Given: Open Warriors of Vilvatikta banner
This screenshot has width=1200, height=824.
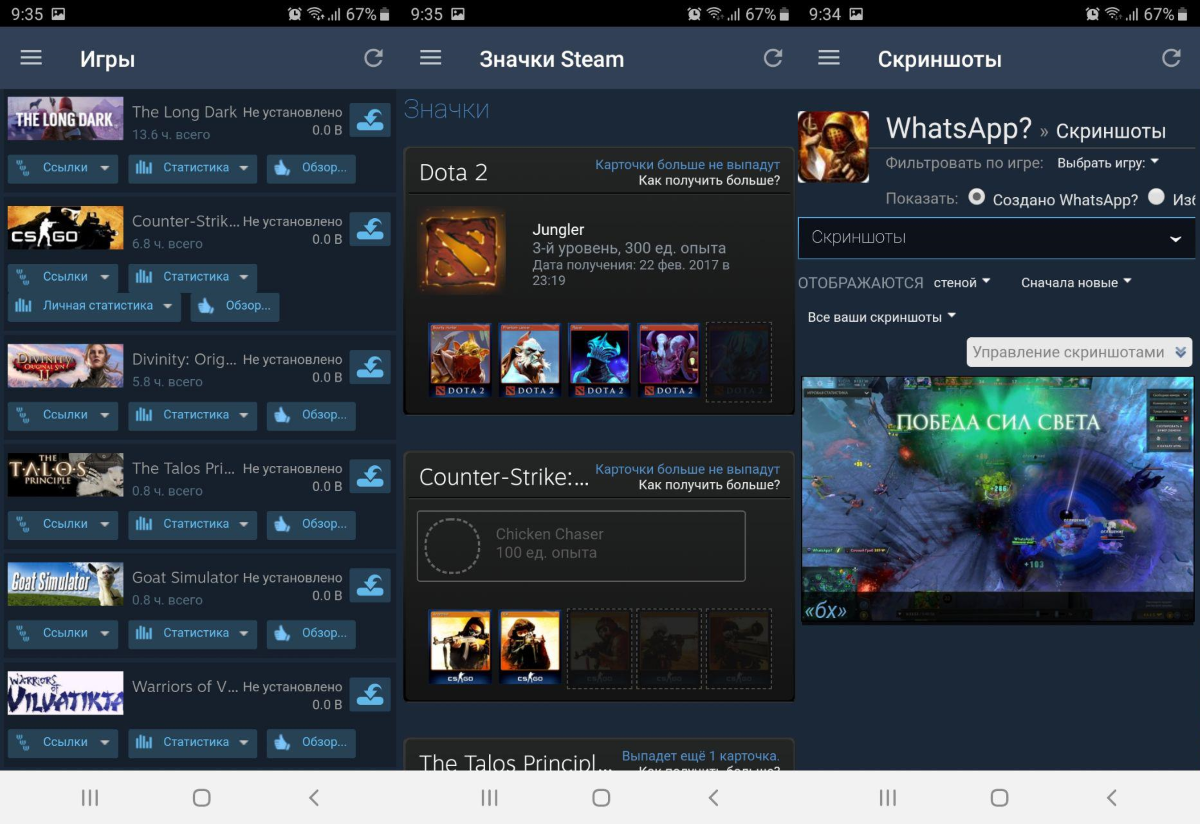Looking at the screenshot, I should tap(66, 693).
